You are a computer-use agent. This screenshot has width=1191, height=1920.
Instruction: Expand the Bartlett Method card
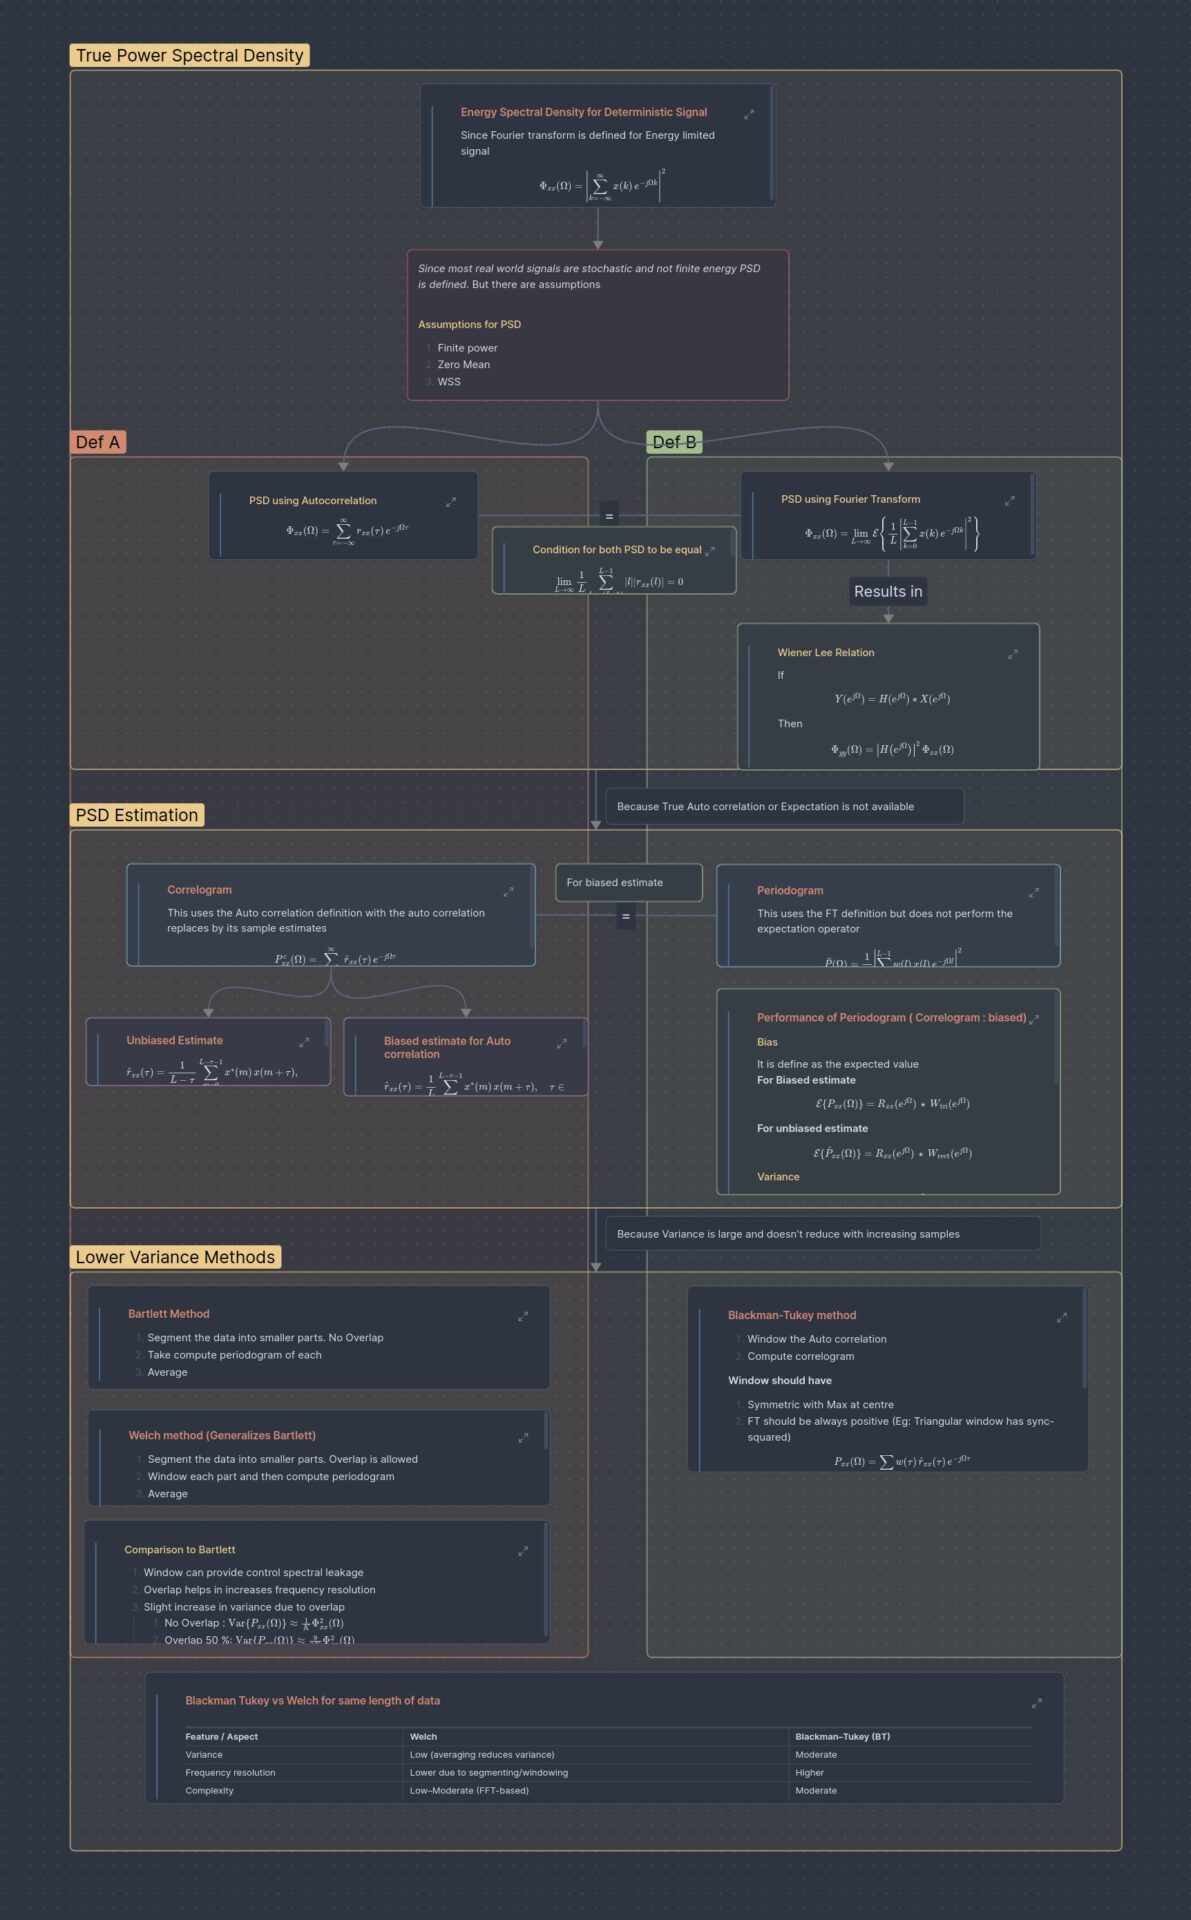pos(522,1317)
